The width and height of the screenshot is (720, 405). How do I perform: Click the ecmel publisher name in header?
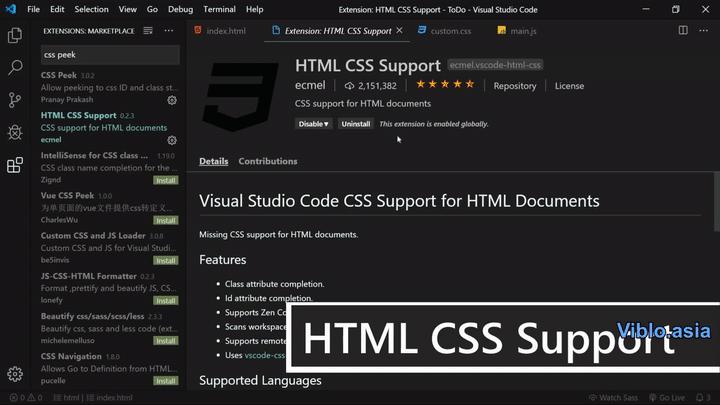click(310, 85)
